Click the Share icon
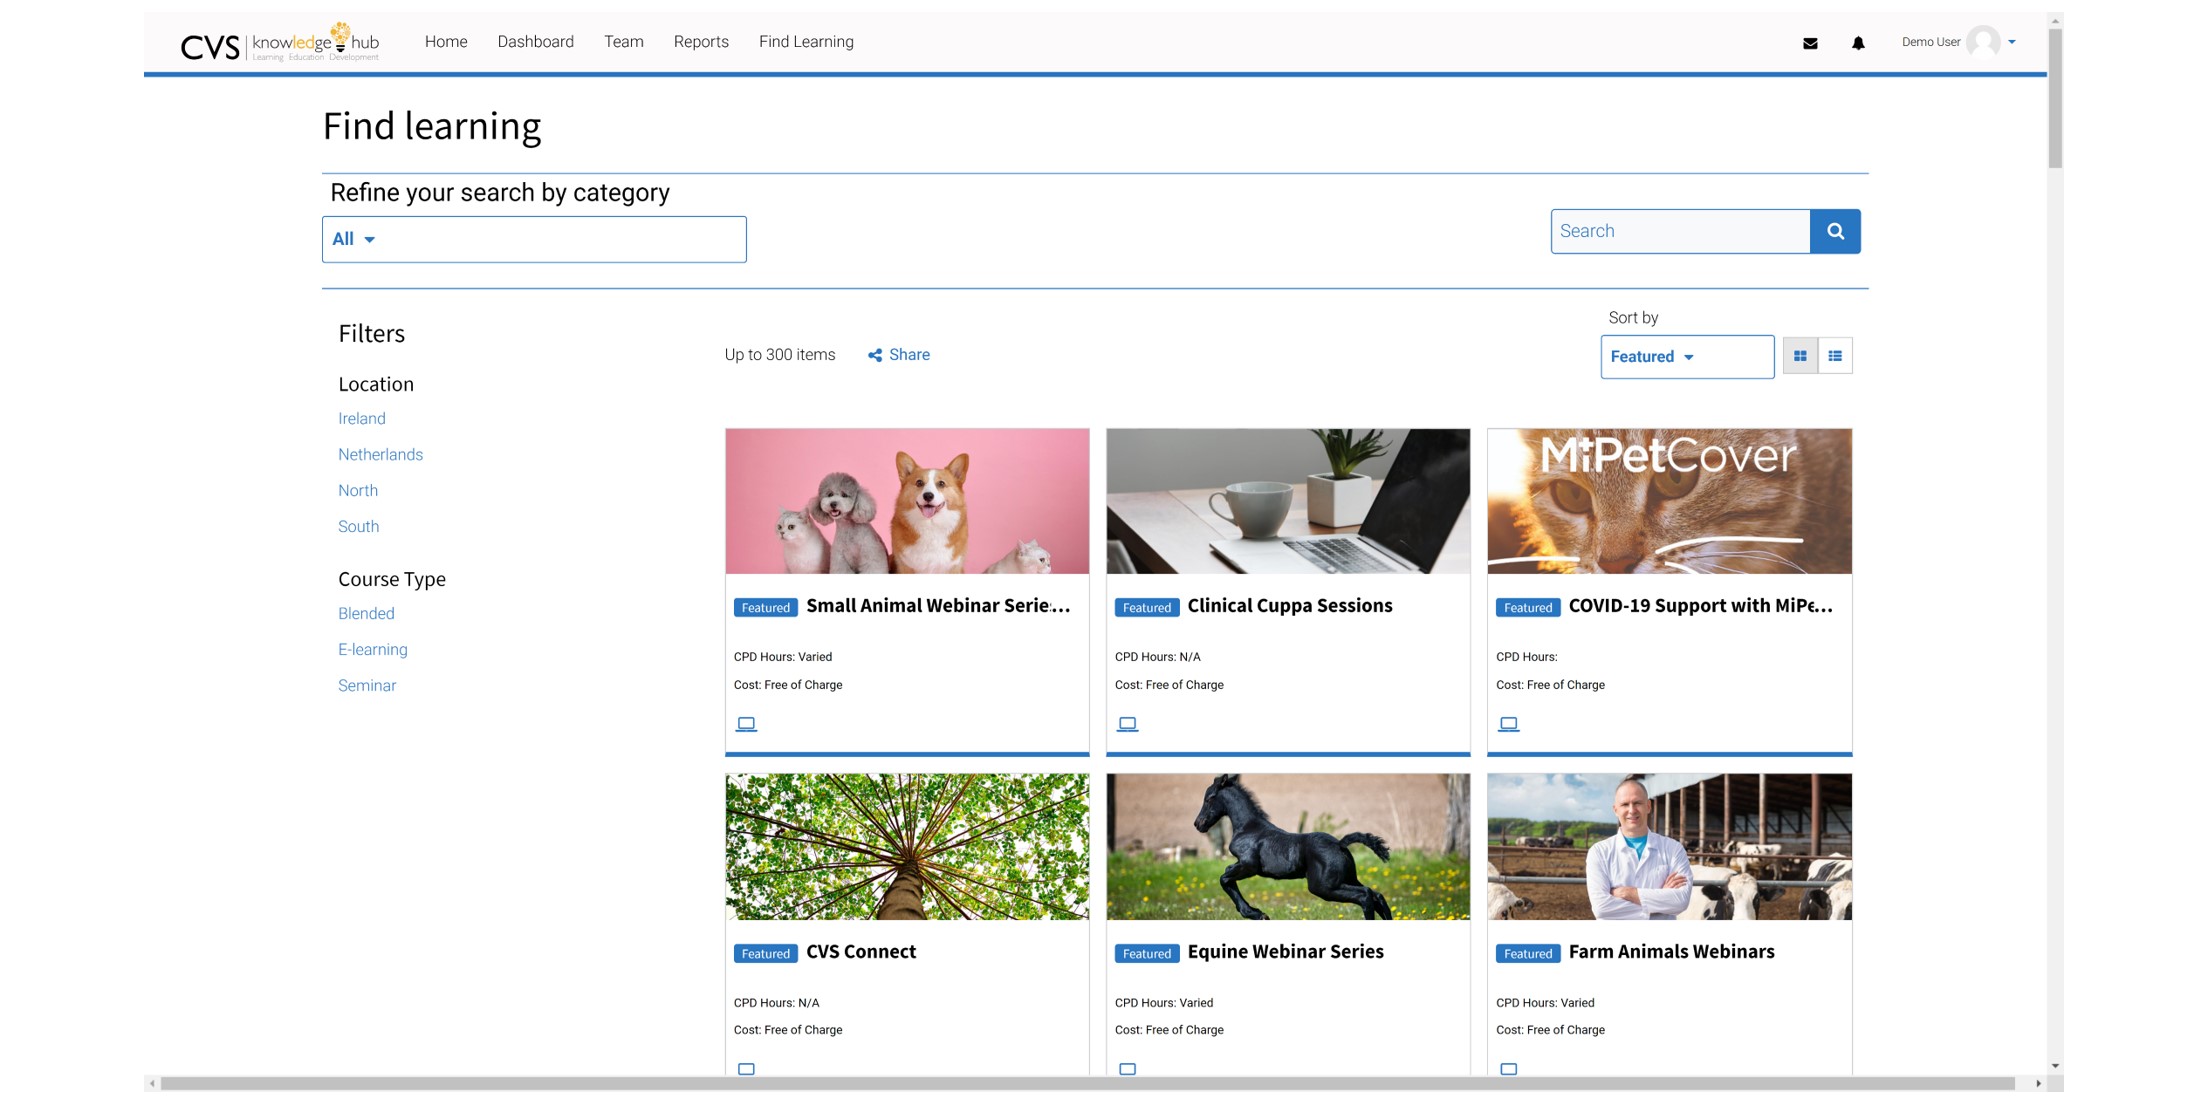This screenshot has height=1104, width=2209. tap(875, 355)
